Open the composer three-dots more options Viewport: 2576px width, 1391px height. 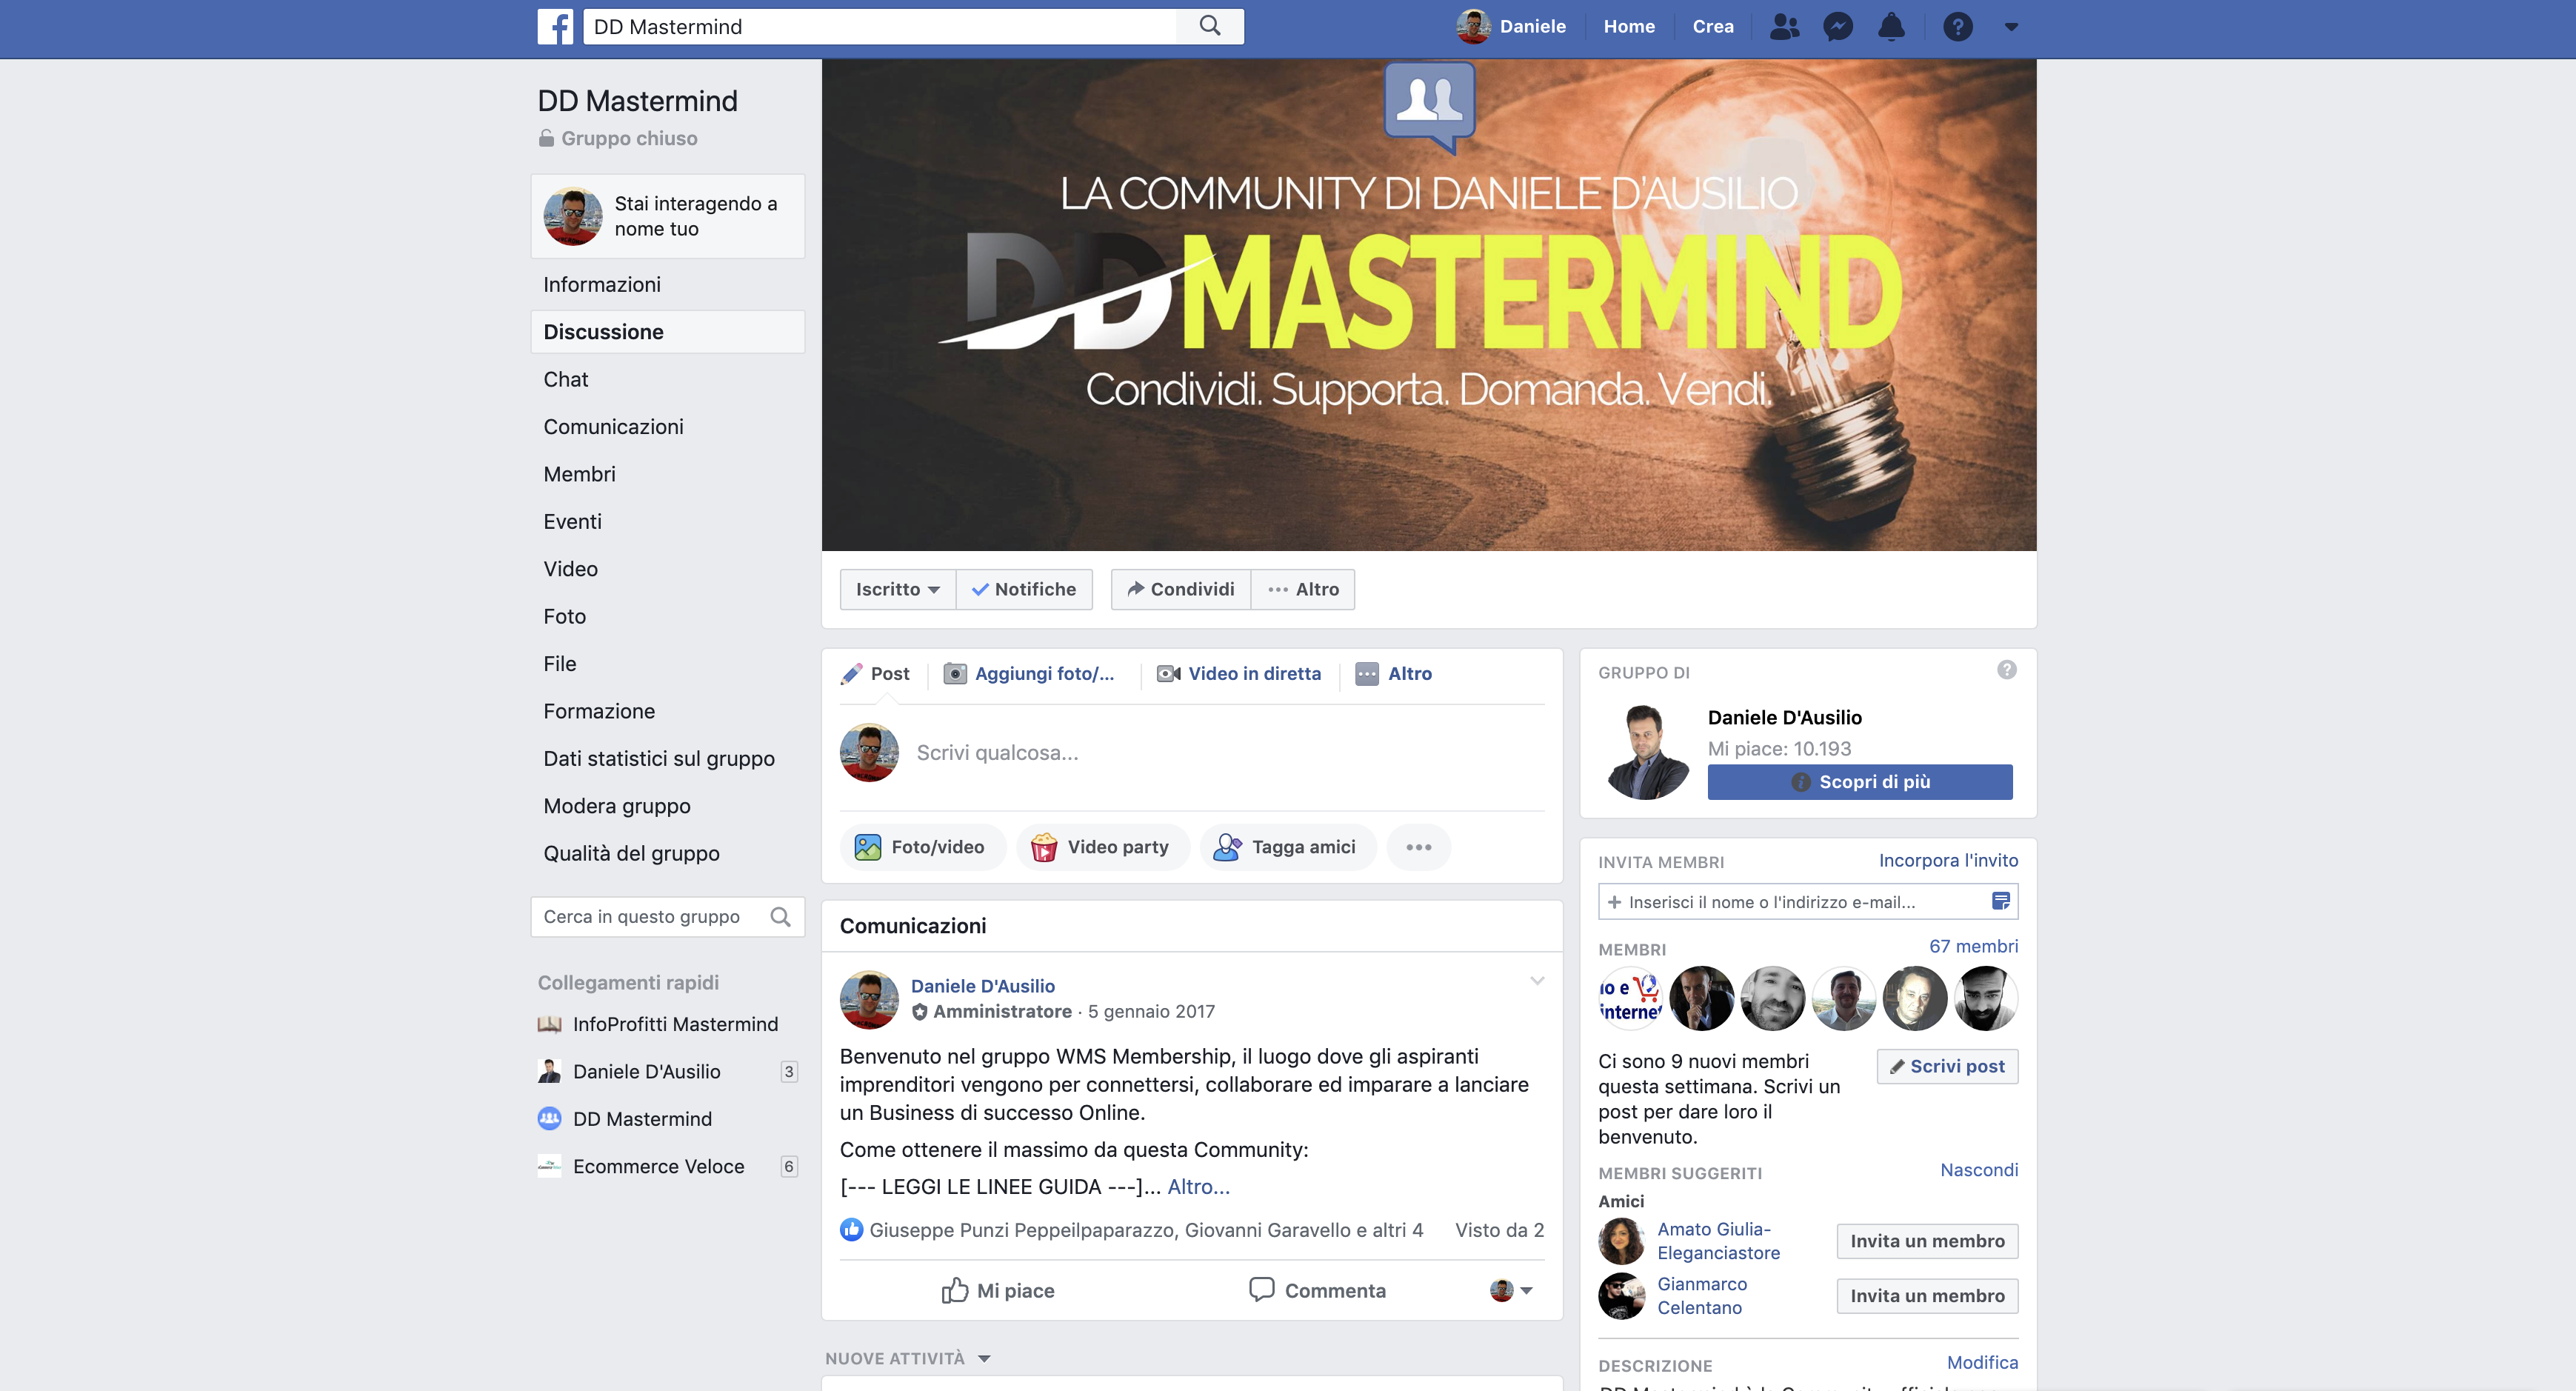point(1418,847)
